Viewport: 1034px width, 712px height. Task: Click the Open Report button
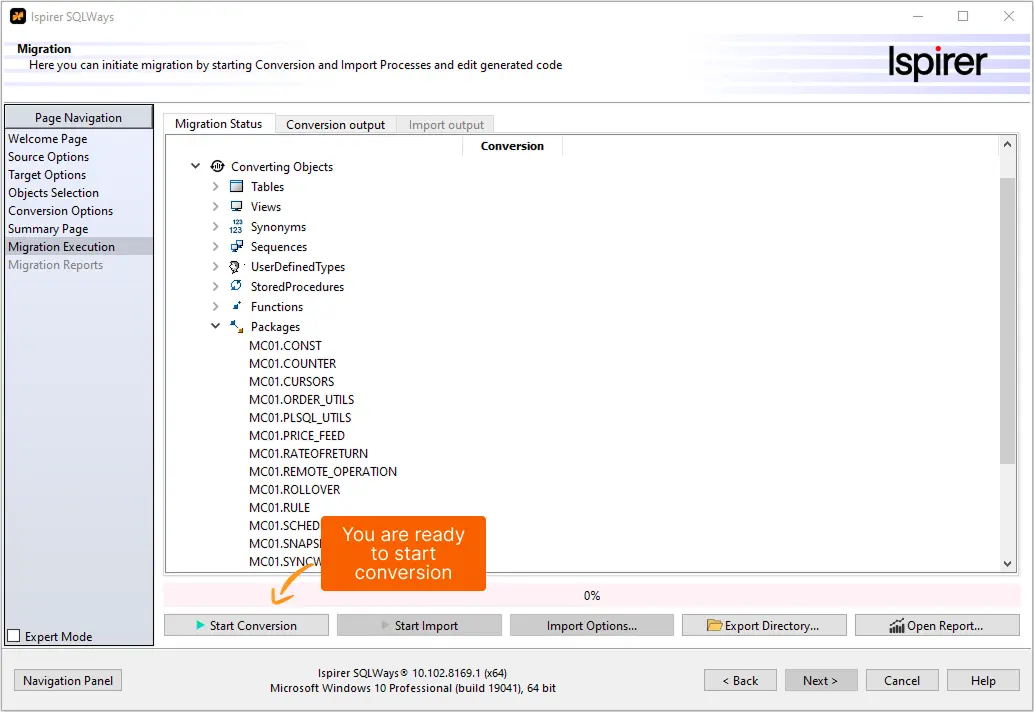point(937,625)
